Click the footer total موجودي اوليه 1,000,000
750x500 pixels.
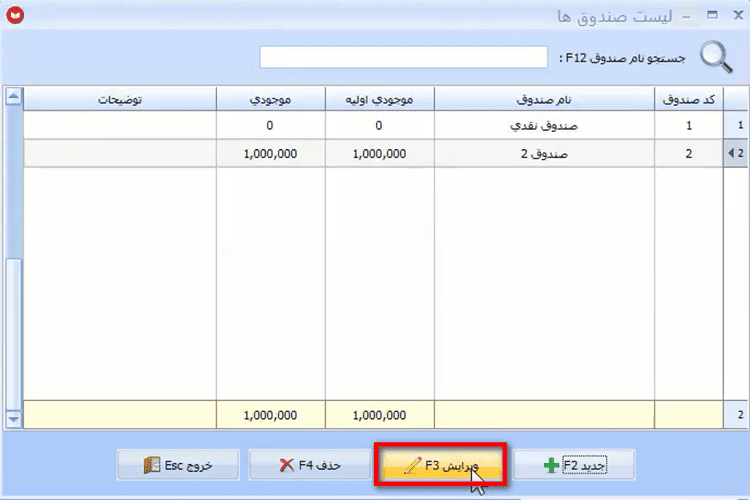(379, 415)
